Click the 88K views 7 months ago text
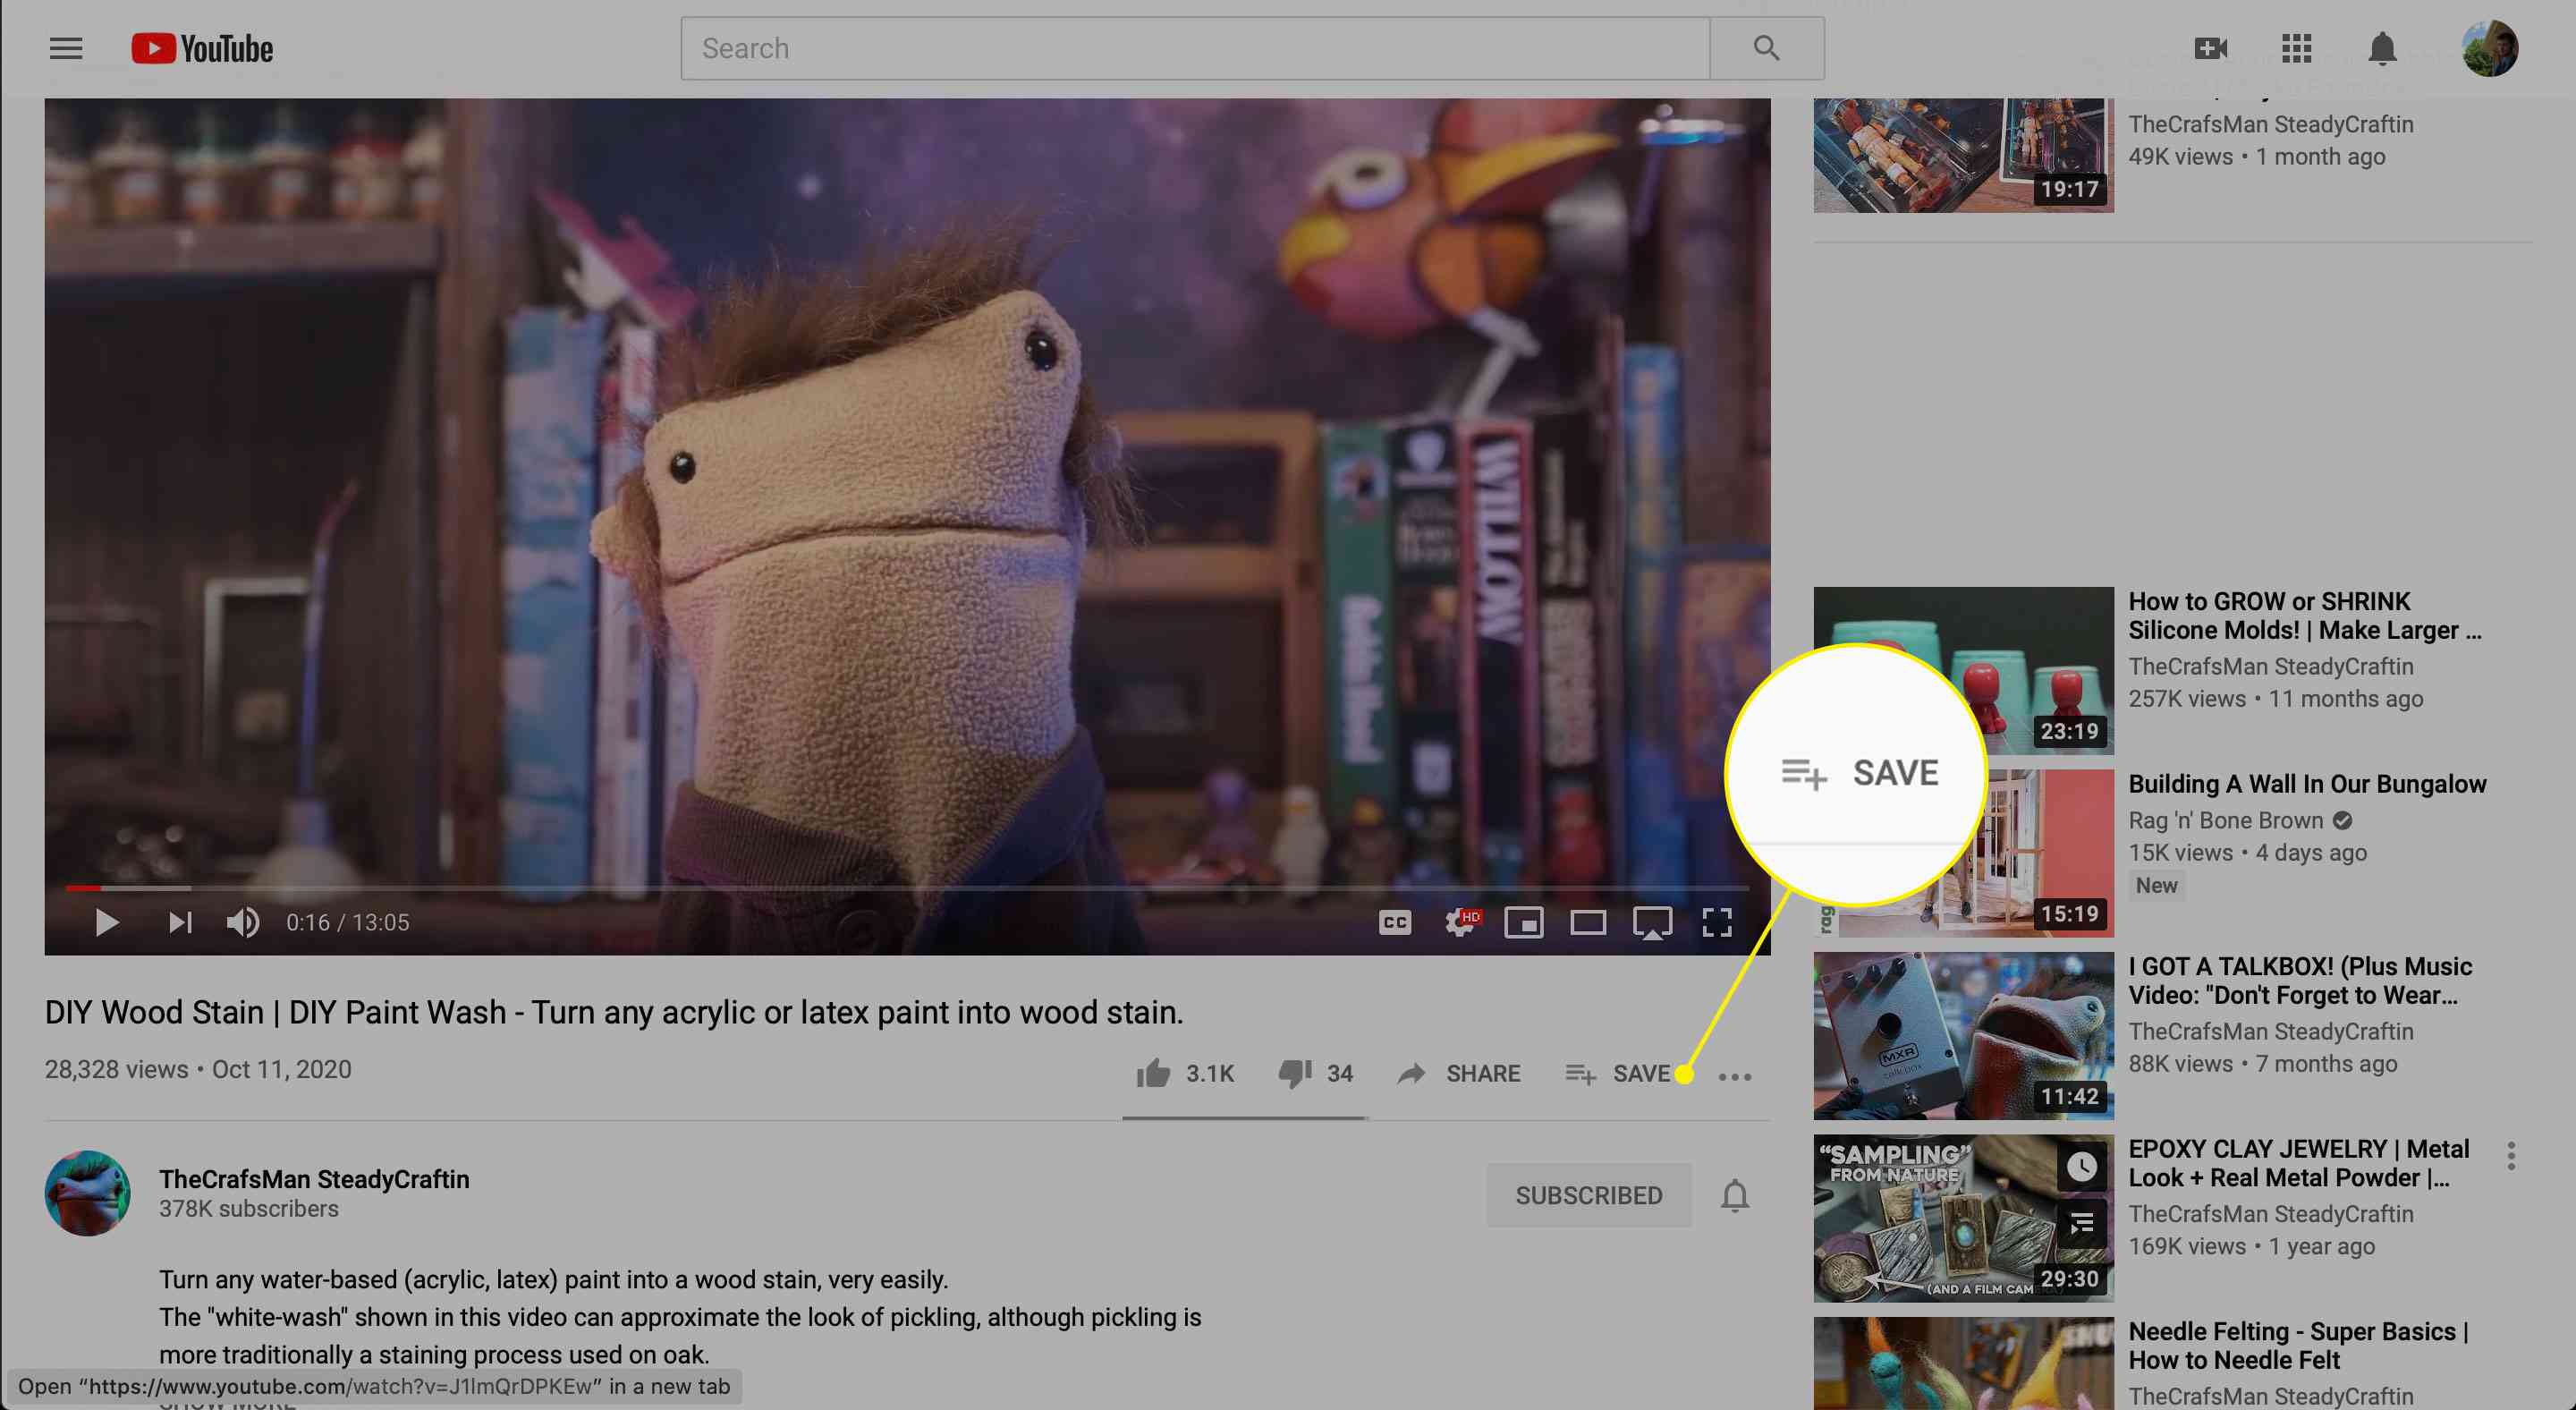The height and width of the screenshot is (1410, 2576). point(2262,1063)
